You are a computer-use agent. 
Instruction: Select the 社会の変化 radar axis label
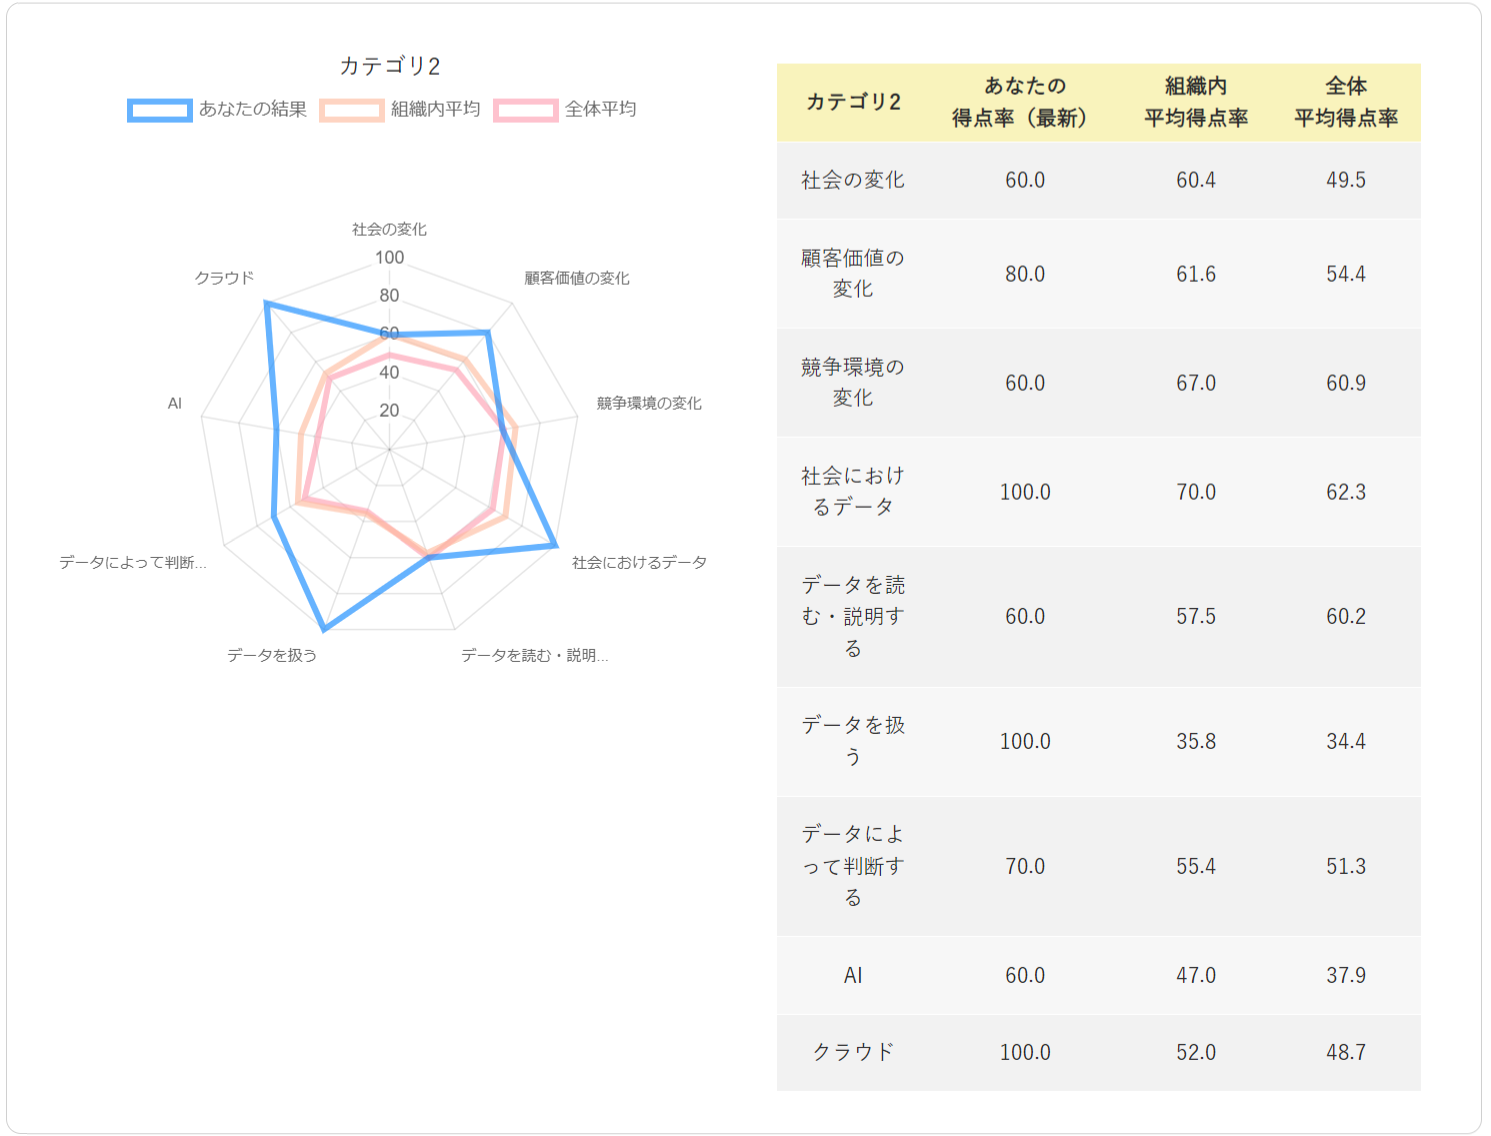pos(389,229)
